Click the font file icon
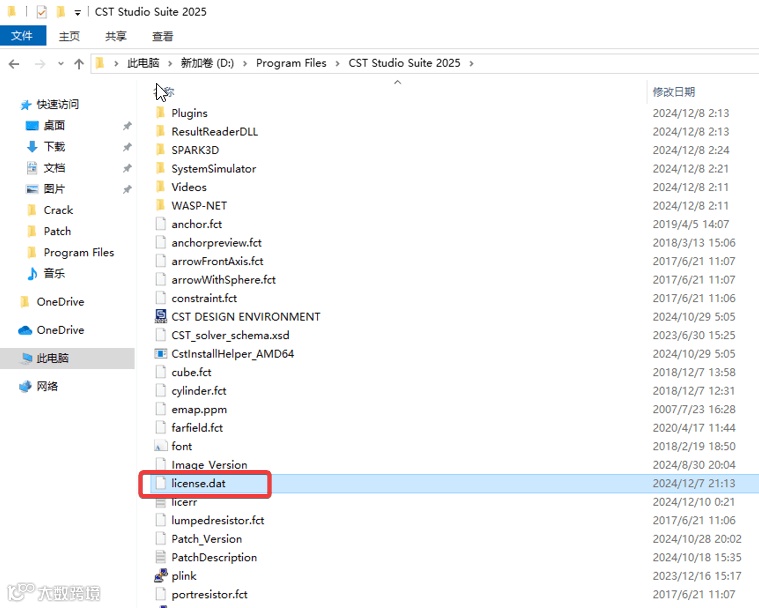This screenshot has width=759, height=608. coord(161,446)
